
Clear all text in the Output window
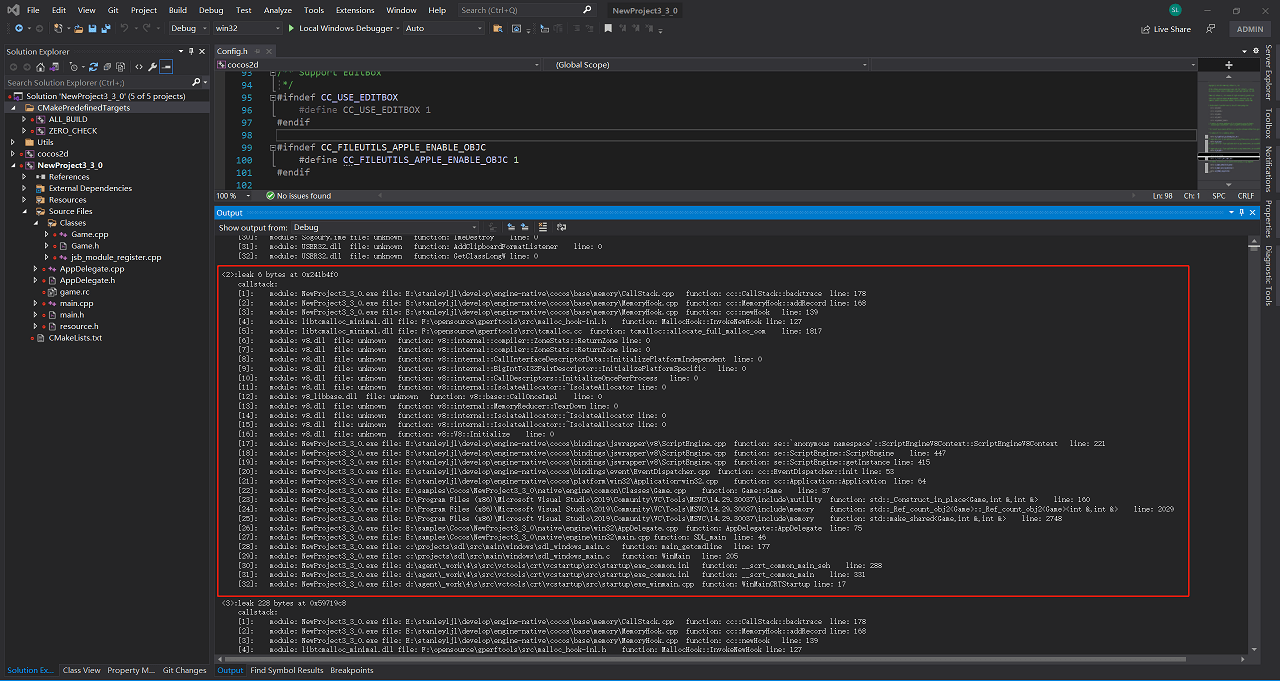click(x=543, y=227)
